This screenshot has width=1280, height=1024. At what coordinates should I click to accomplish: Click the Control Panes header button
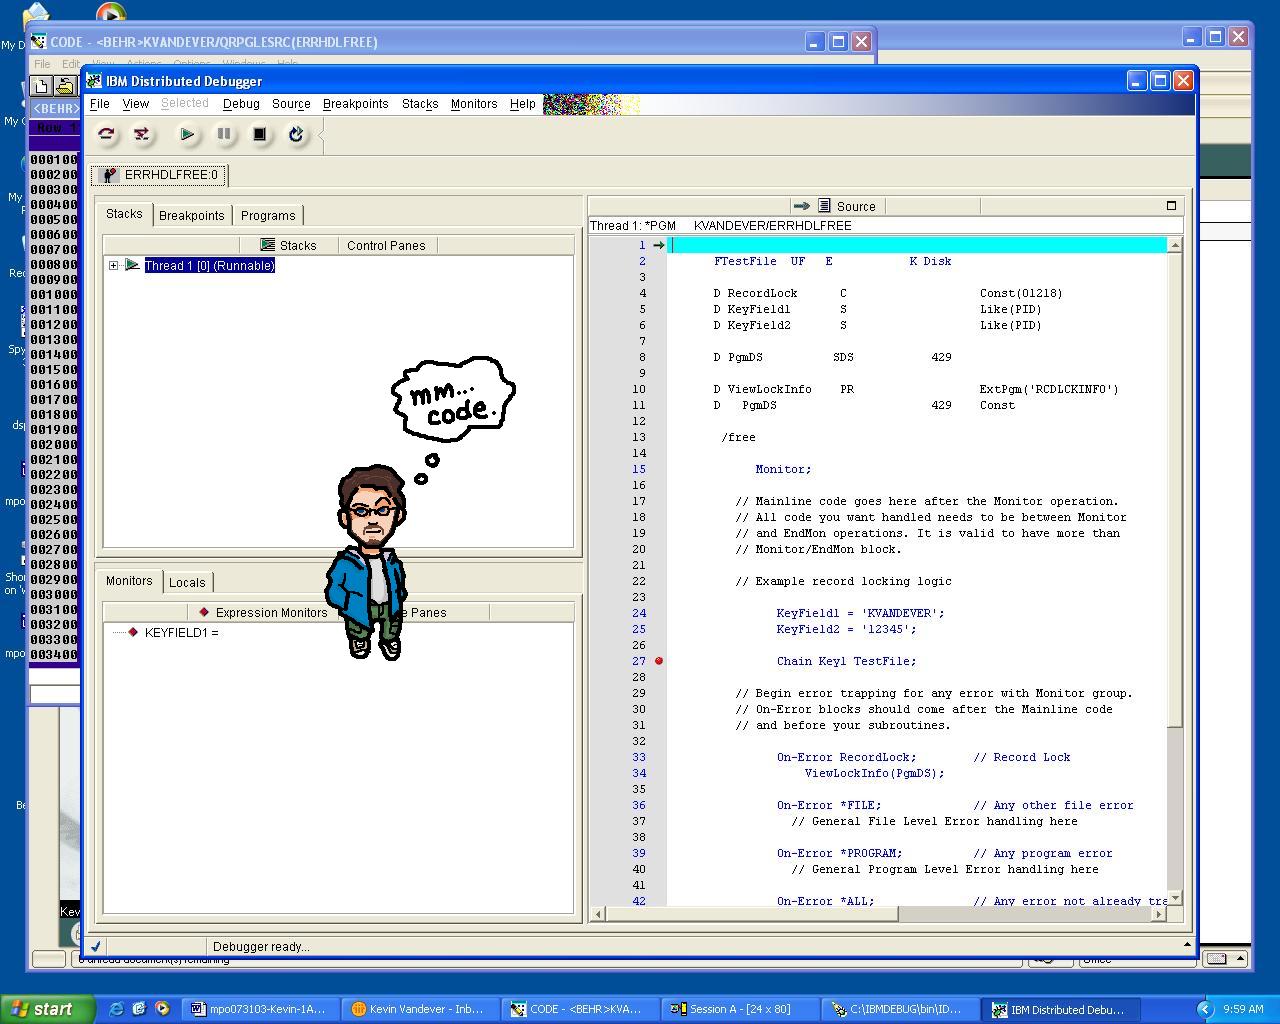tap(386, 245)
